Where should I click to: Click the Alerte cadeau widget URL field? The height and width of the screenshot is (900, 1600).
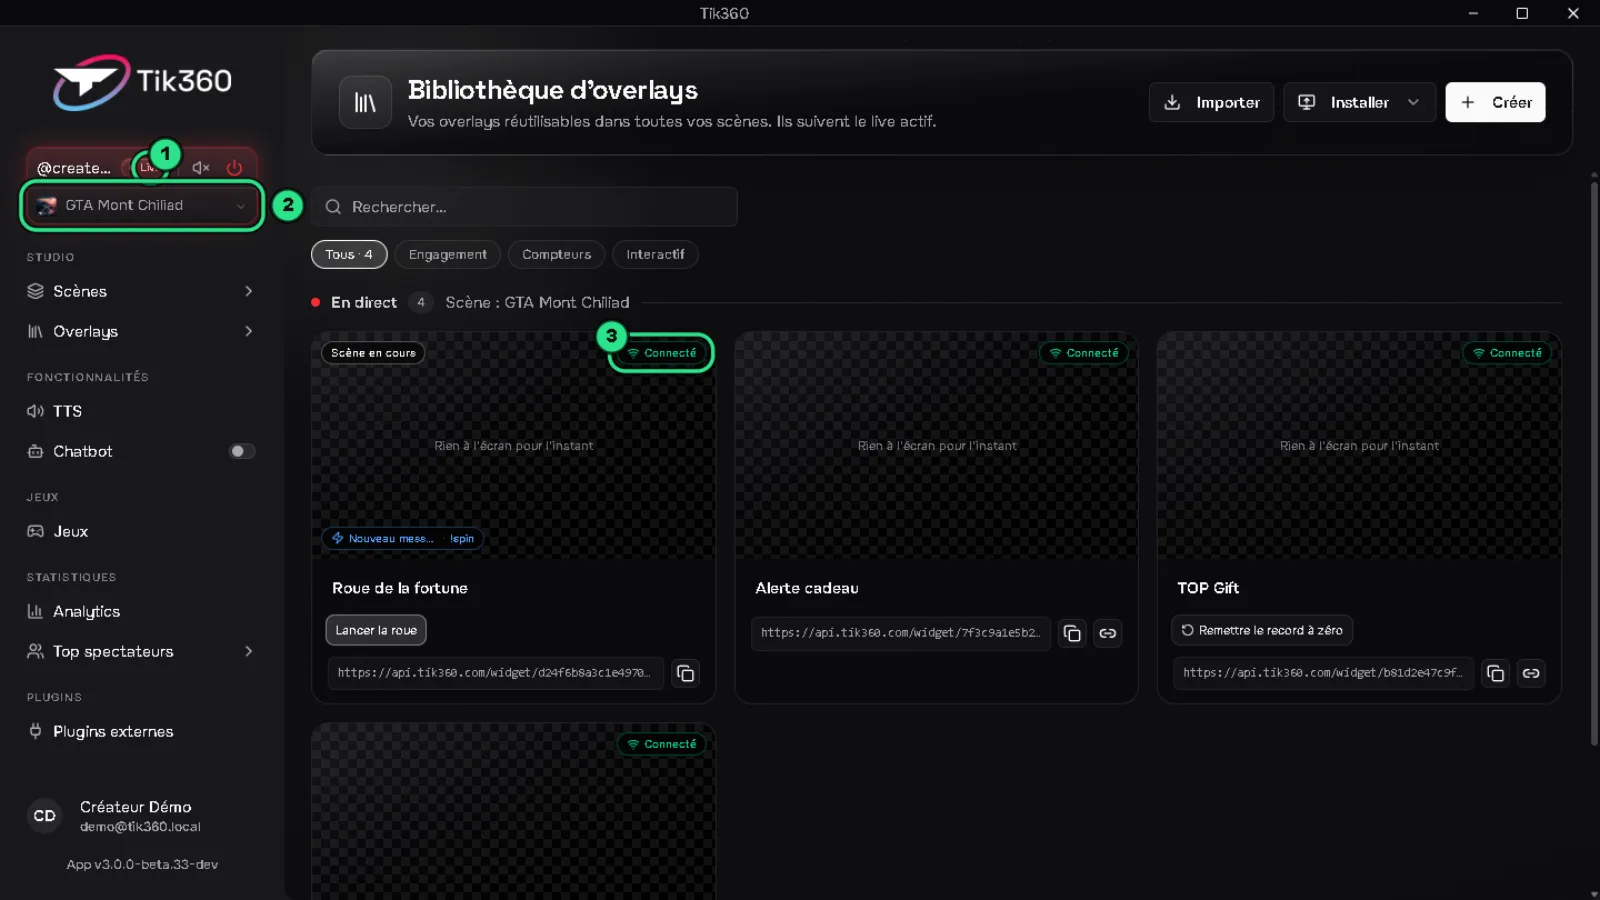coord(900,633)
